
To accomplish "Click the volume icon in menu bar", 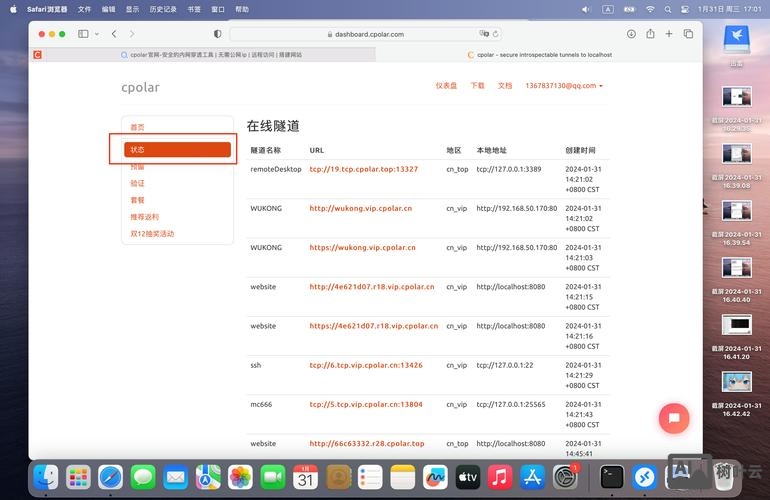I will 586,9.
